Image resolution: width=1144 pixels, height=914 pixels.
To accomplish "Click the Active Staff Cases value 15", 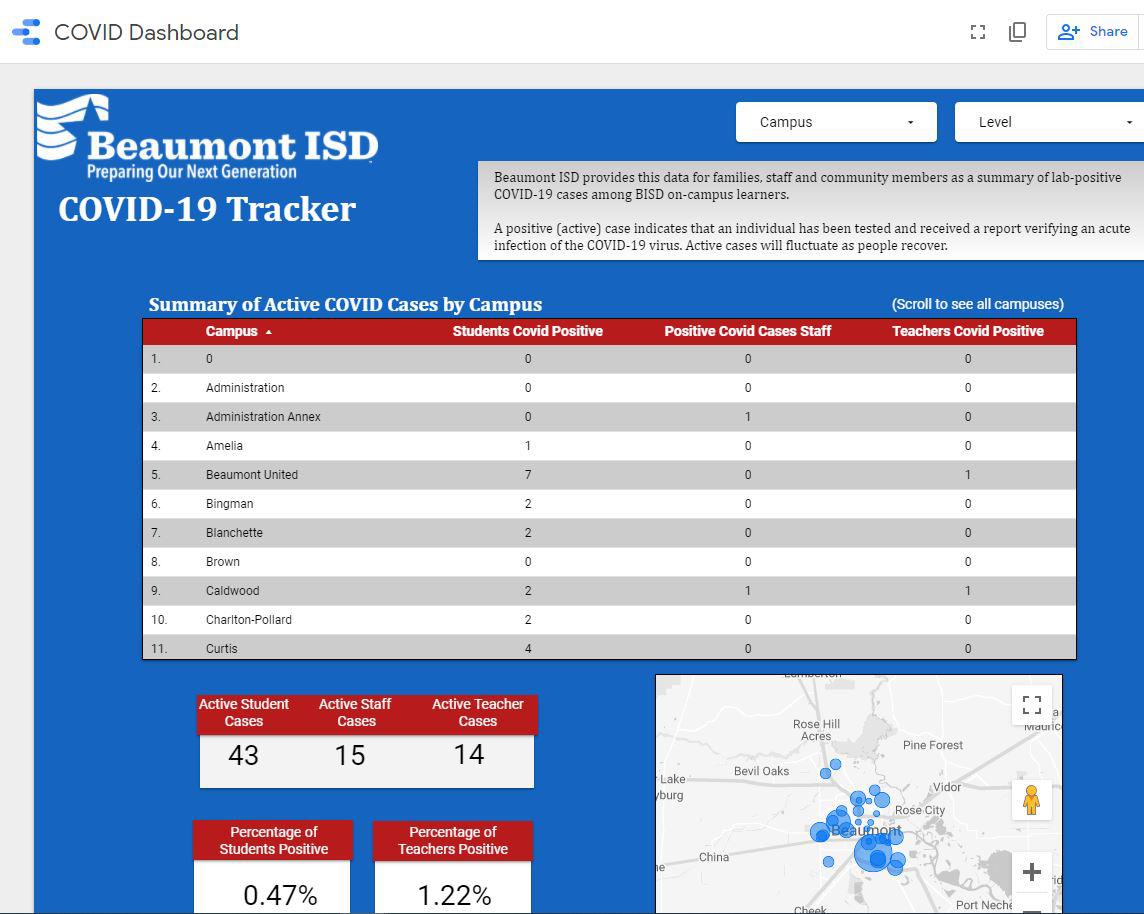I will (x=349, y=755).
